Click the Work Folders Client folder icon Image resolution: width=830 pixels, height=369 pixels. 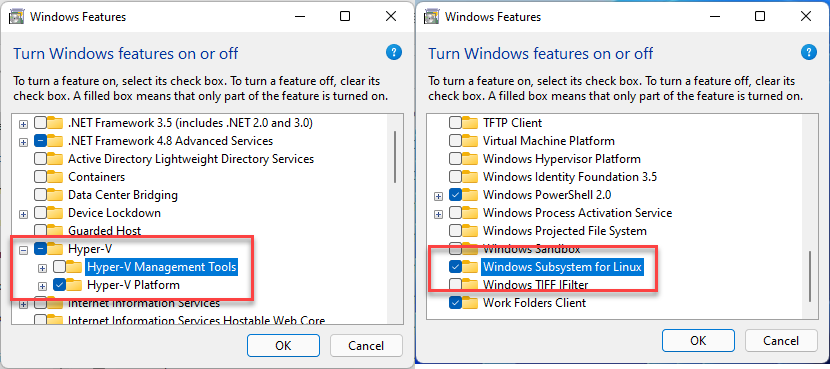pos(471,303)
